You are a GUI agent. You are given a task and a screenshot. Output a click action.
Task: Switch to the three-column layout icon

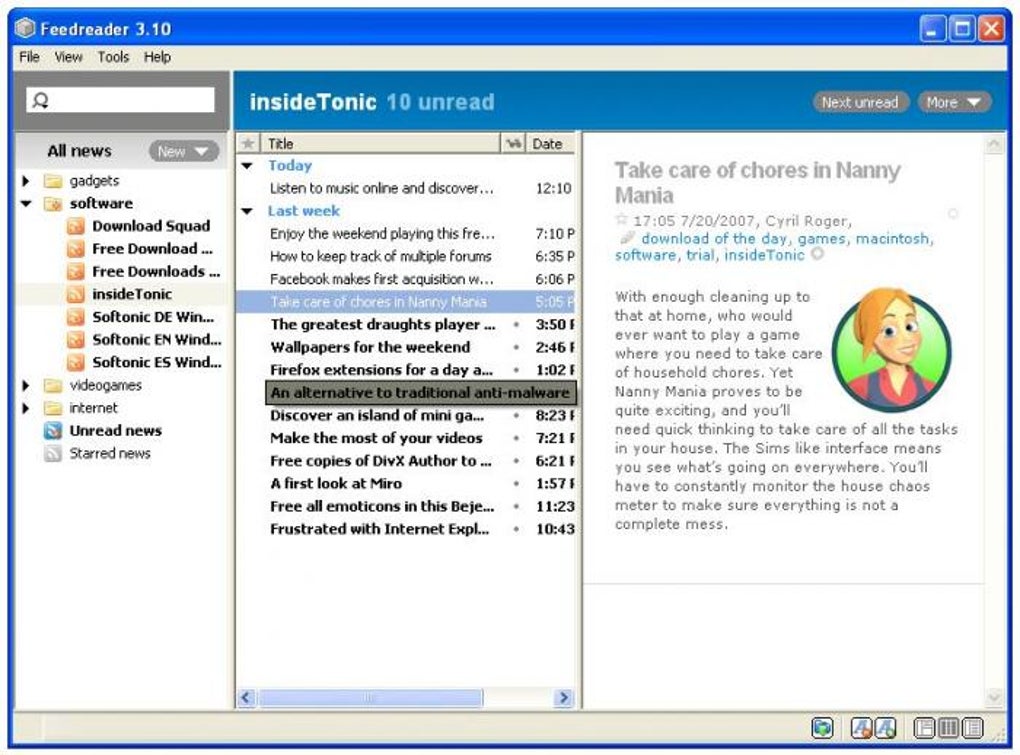point(948,728)
